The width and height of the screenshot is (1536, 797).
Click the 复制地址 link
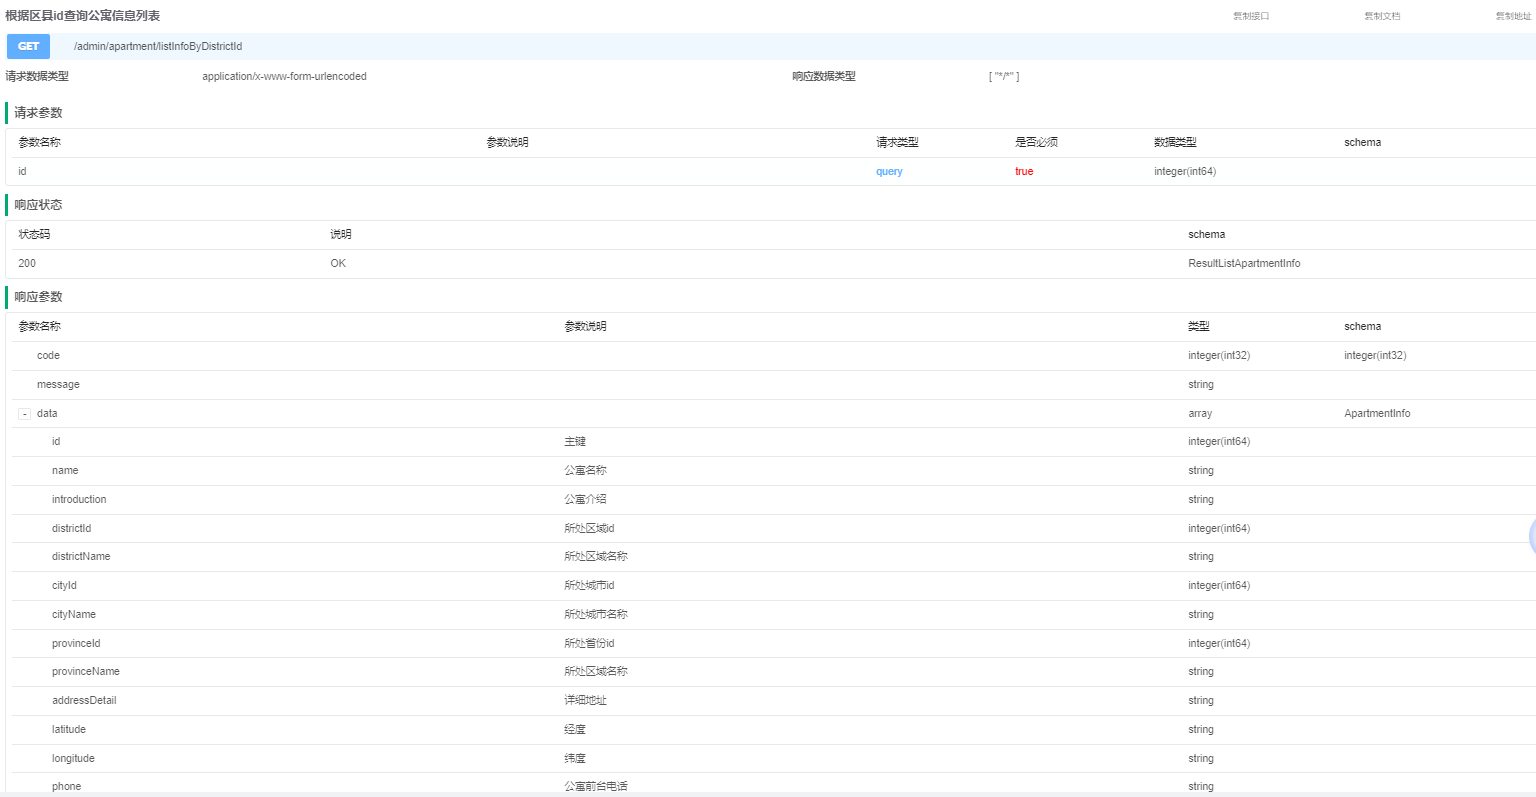[1513, 16]
